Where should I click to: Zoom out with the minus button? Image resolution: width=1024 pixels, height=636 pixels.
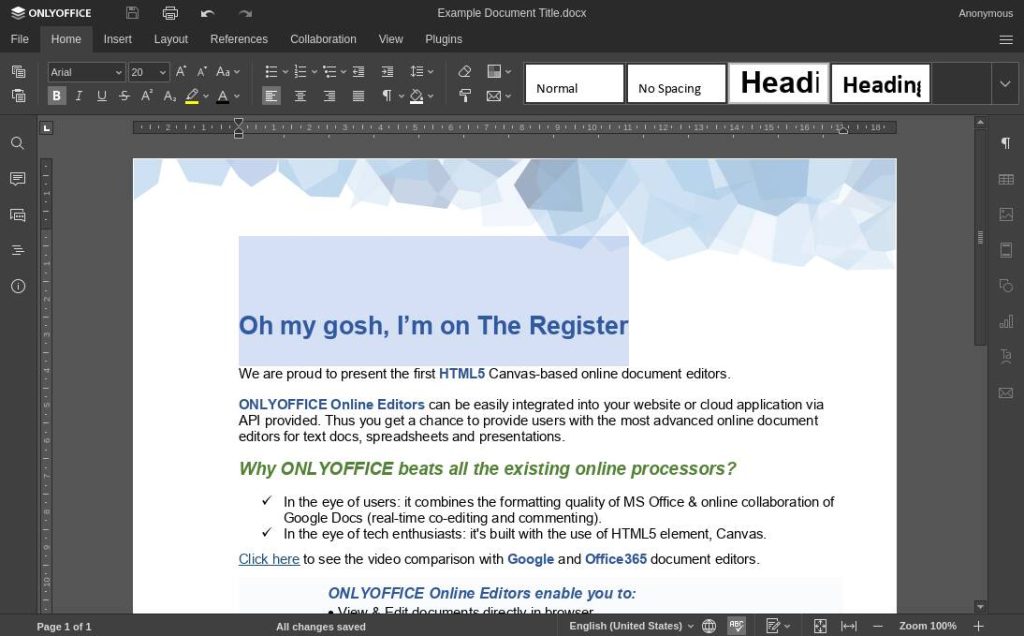pyautogui.click(x=878, y=626)
